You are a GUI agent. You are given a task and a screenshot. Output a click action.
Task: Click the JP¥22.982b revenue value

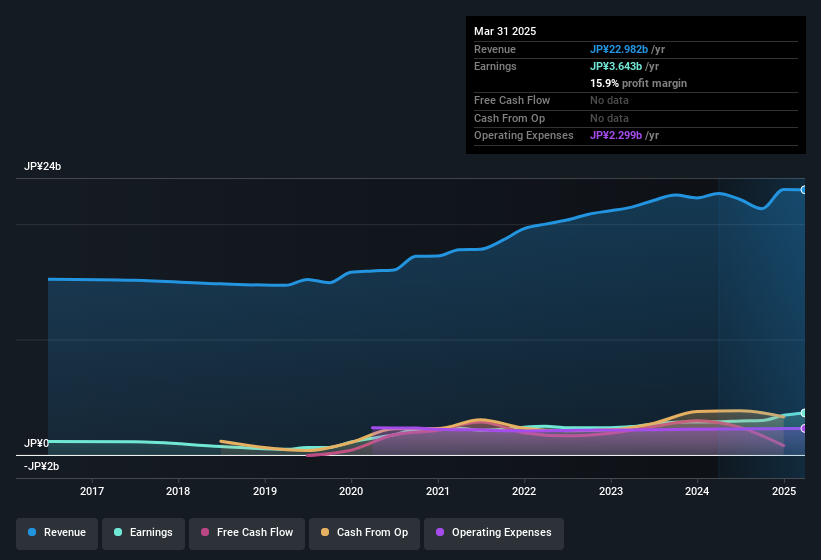[619, 49]
